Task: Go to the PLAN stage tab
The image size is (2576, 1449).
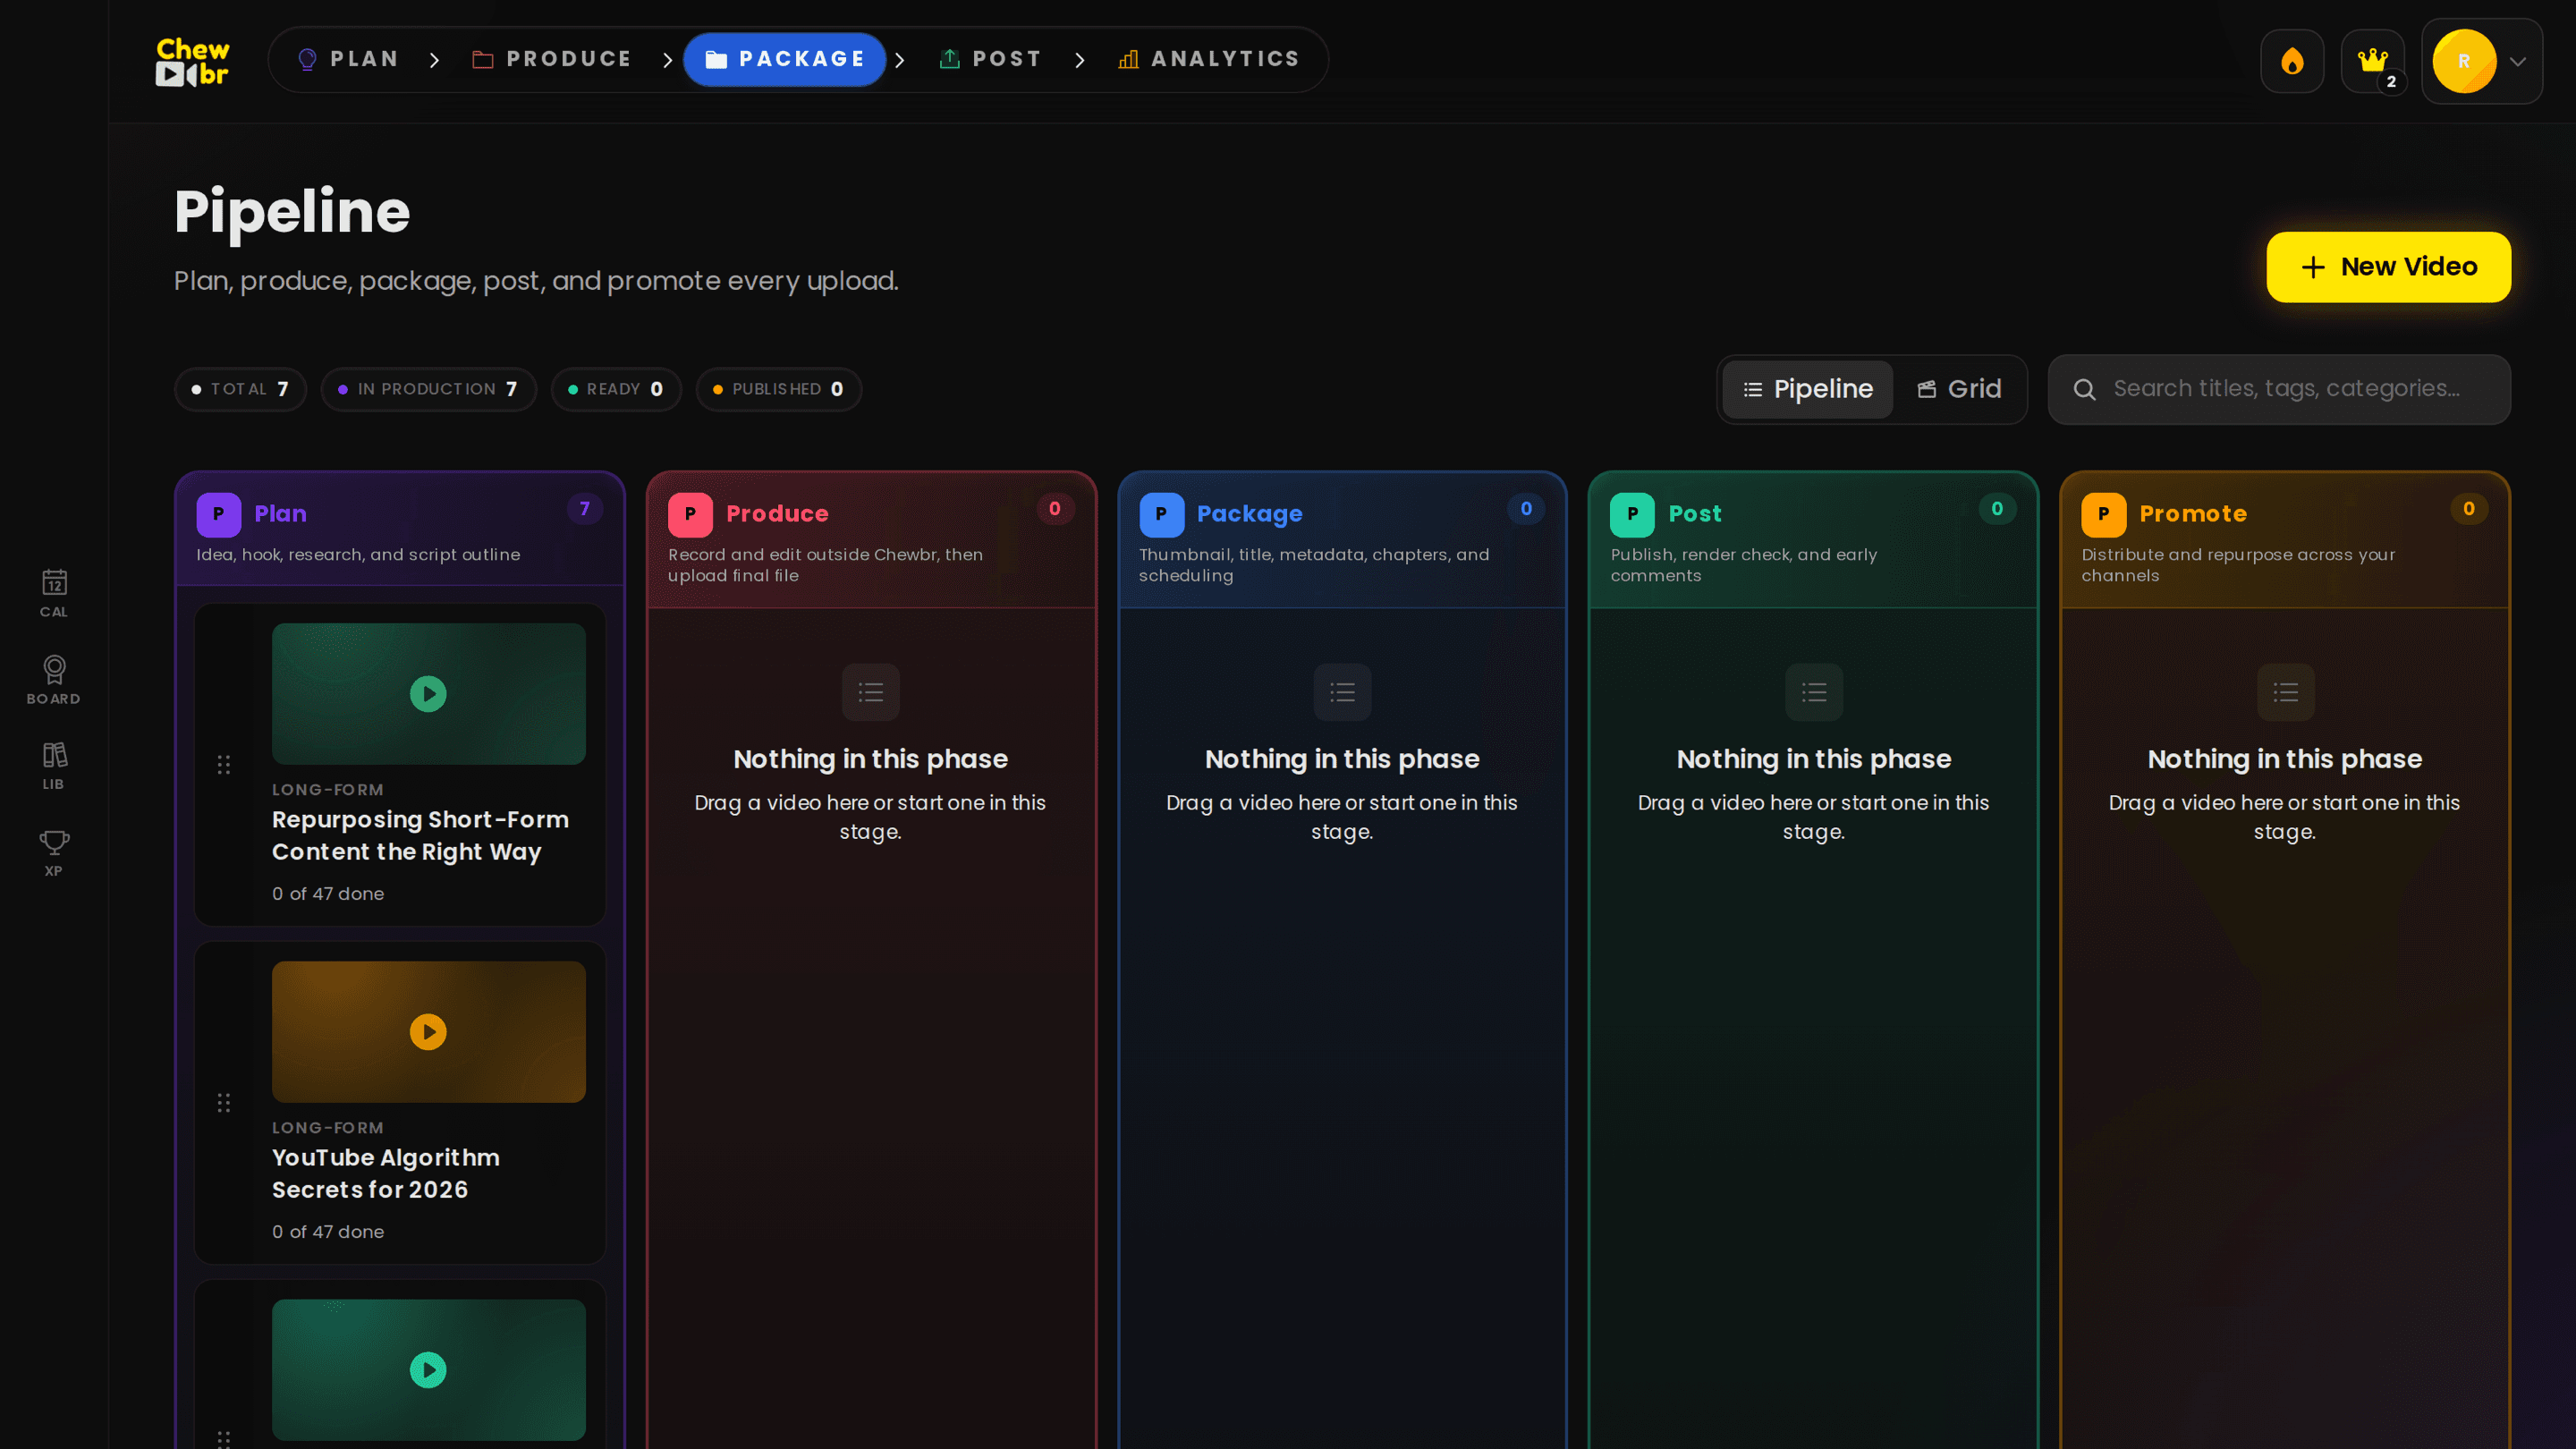Action: click(348, 59)
